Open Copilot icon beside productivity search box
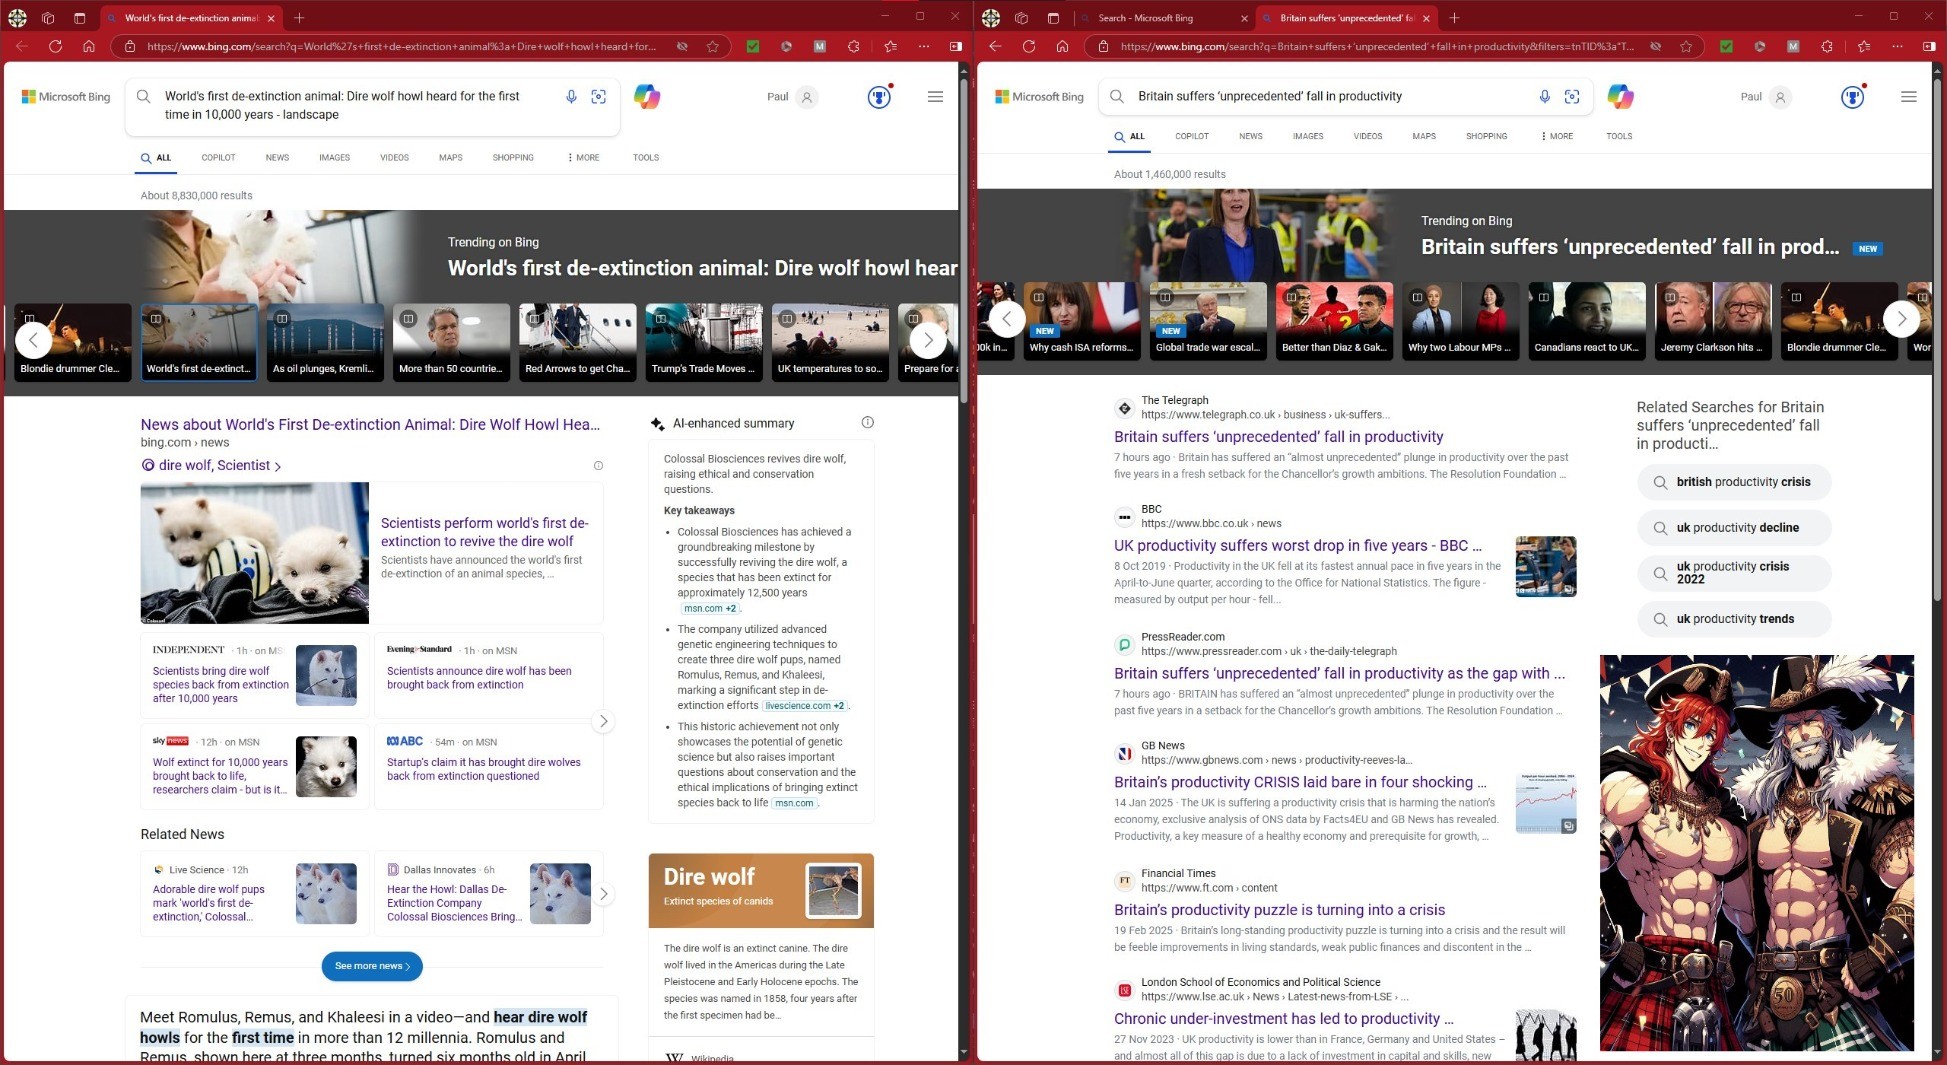Viewport: 1947px width, 1065px height. [x=1620, y=97]
